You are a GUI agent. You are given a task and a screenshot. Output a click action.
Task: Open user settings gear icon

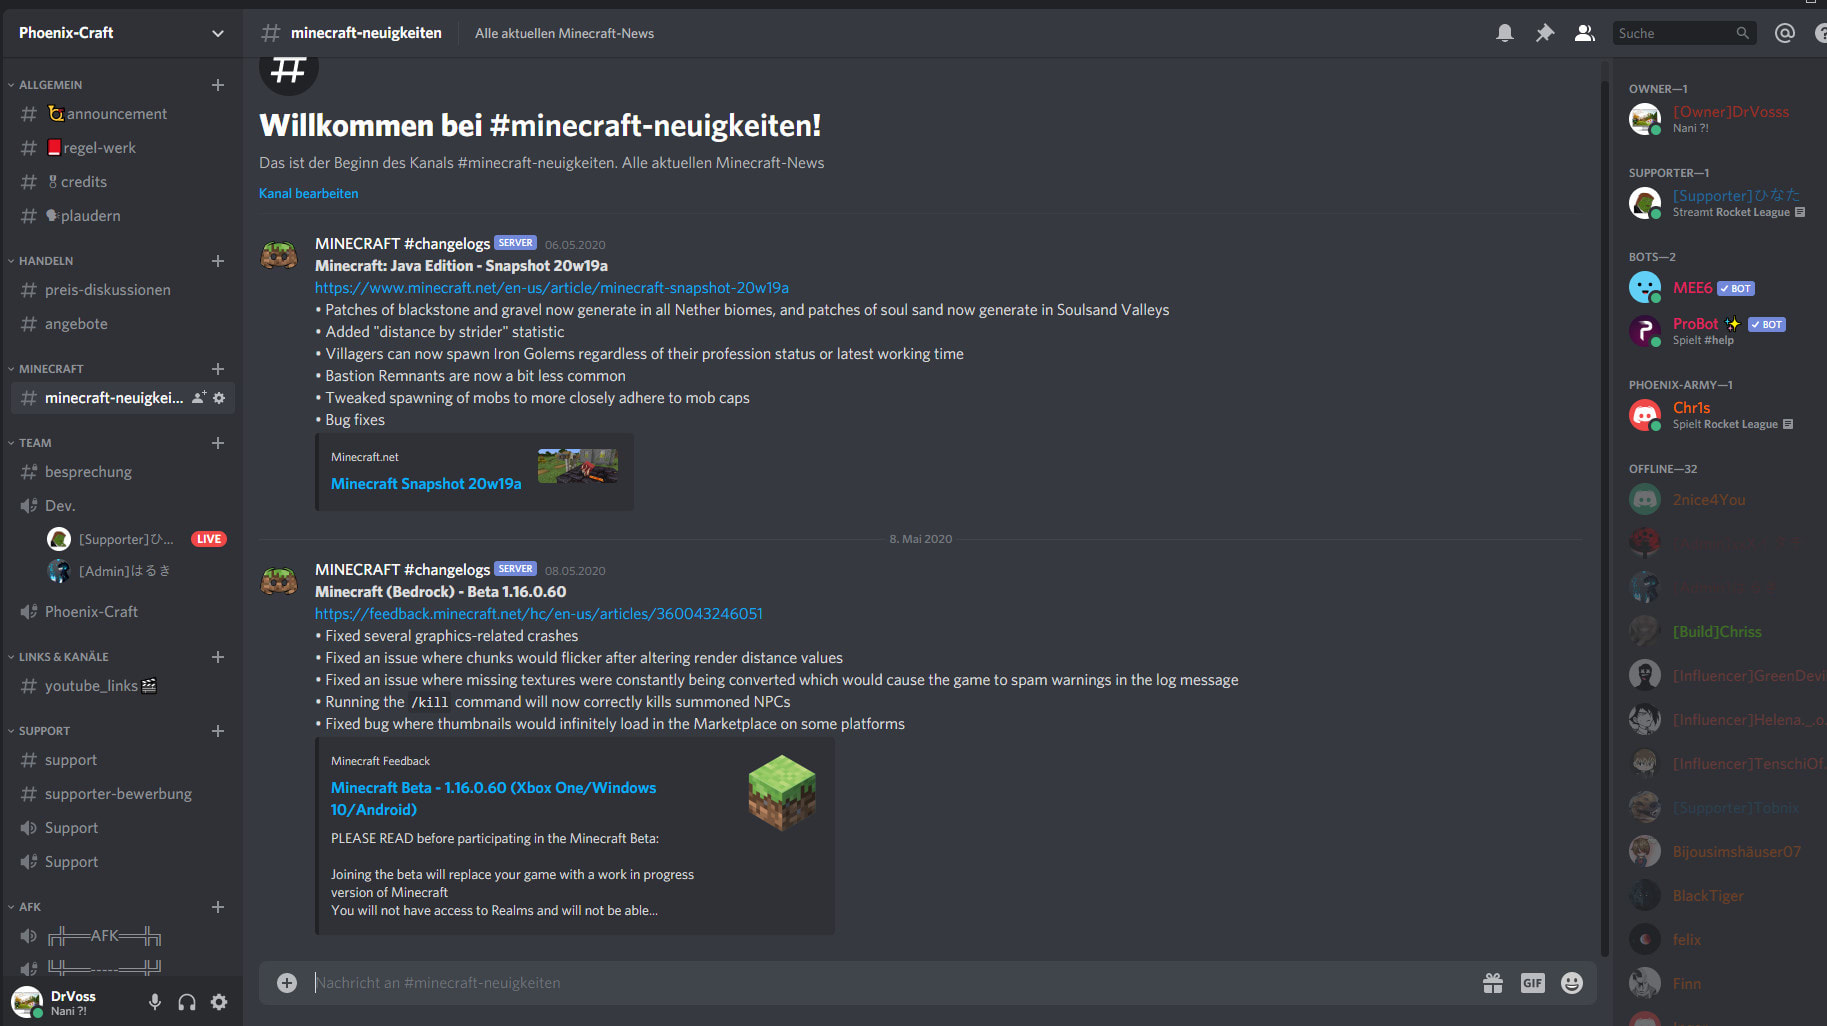click(219, 1001)
